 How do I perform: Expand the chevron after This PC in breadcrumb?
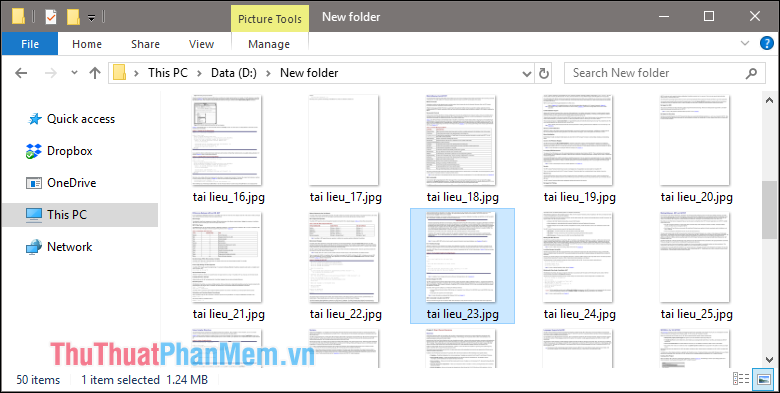199,73
